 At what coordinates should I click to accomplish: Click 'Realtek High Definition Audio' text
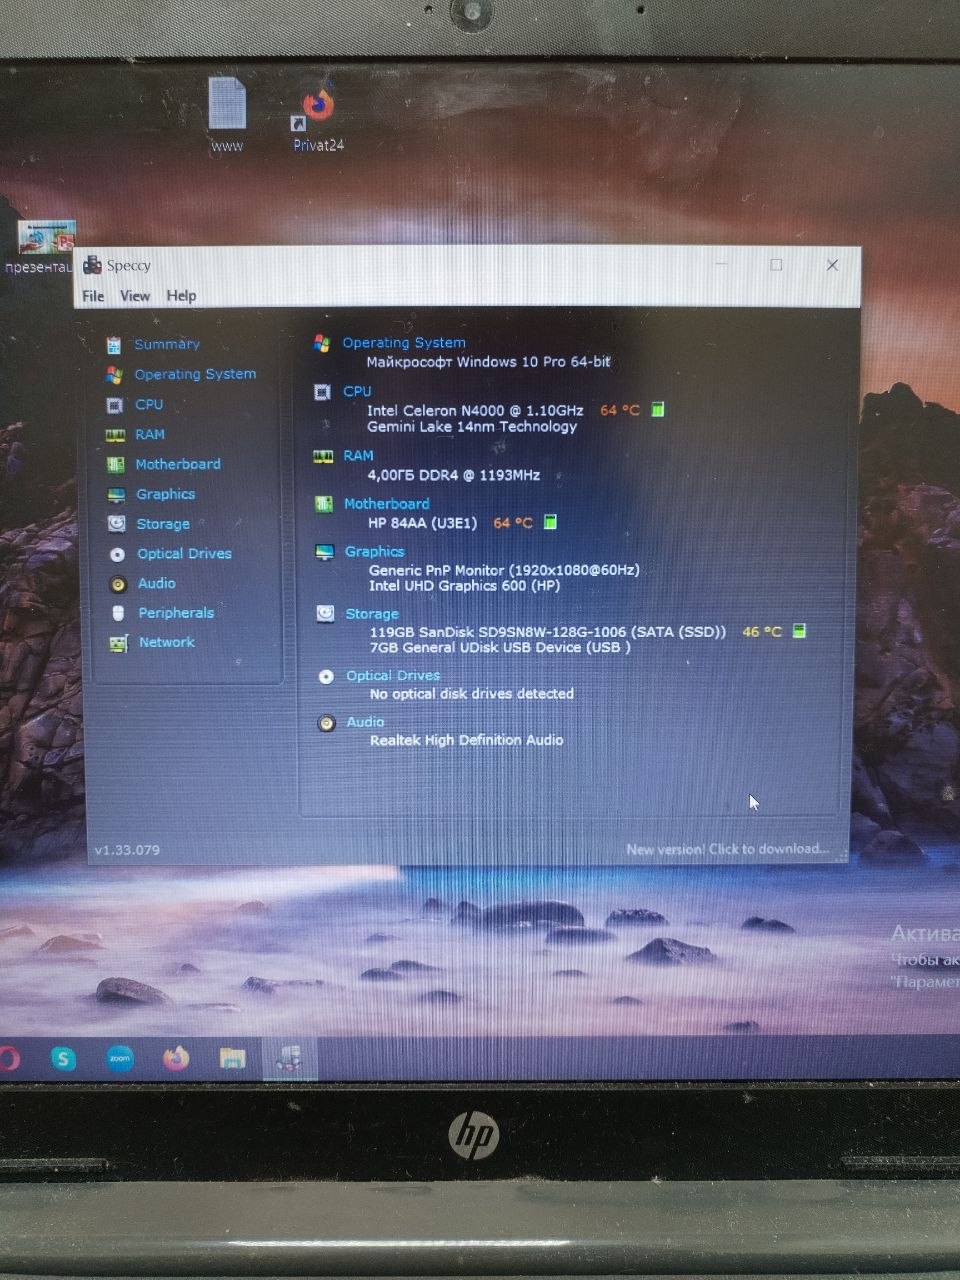point(467,740)
